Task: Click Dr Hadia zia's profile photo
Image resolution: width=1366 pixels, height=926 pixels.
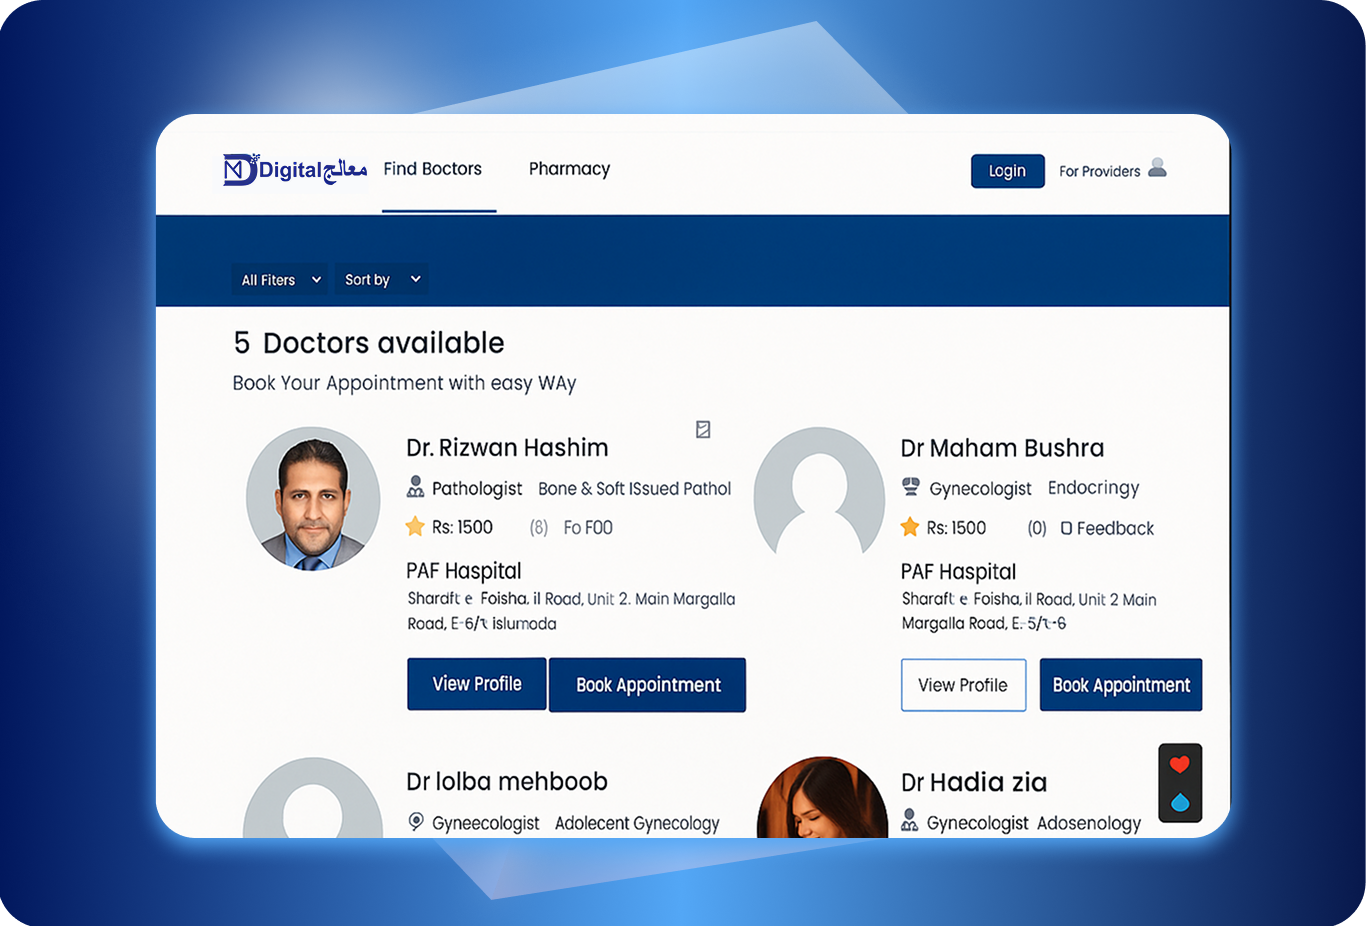Action: (822, 798)
